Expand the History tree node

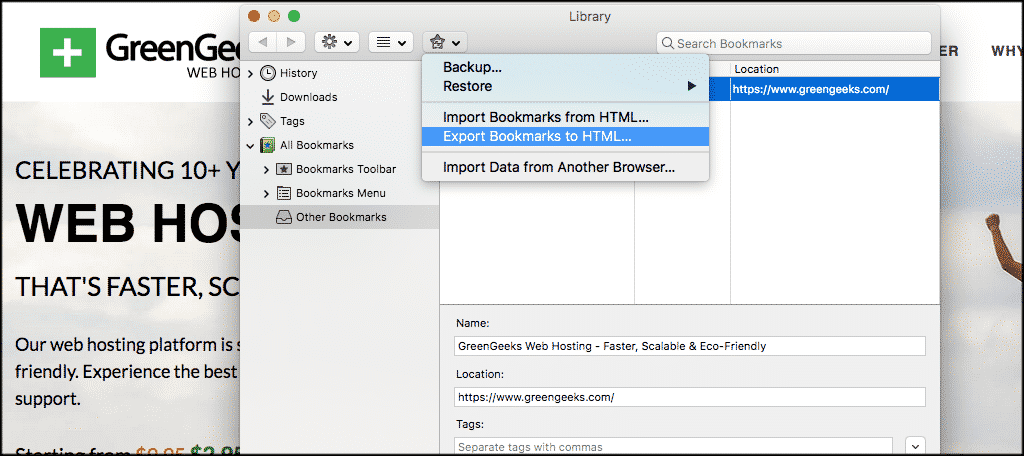tap(250, 74)
